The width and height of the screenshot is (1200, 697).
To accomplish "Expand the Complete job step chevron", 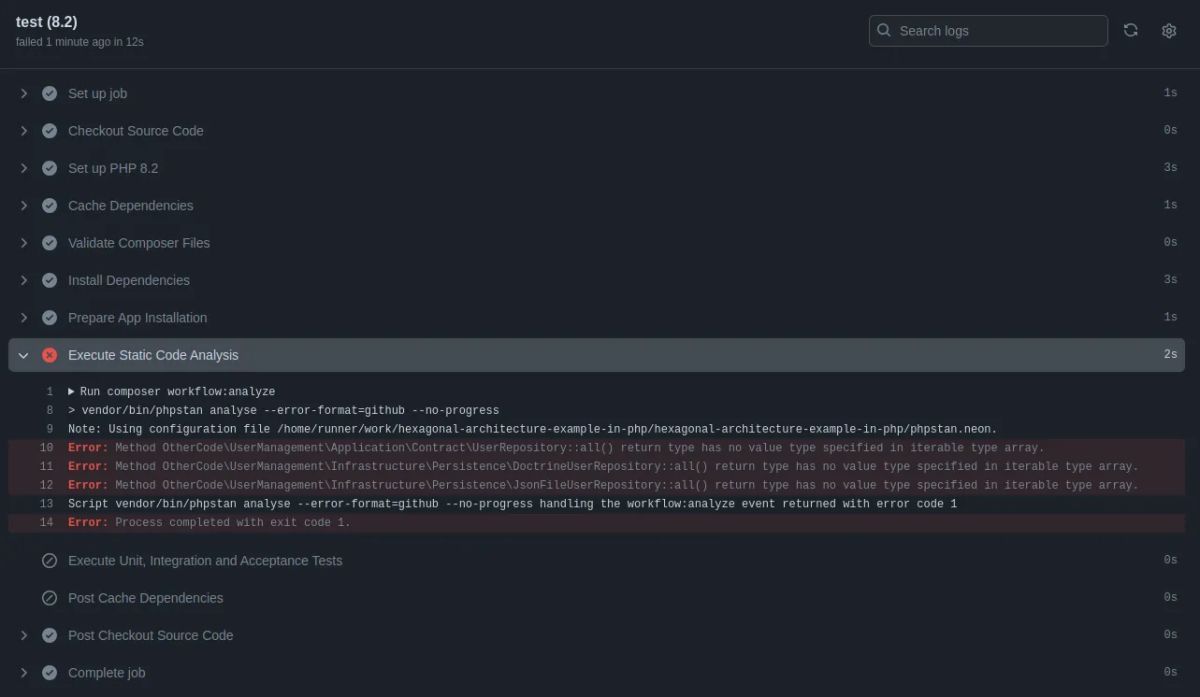I will pyautogui.click(x=24, y=672).
